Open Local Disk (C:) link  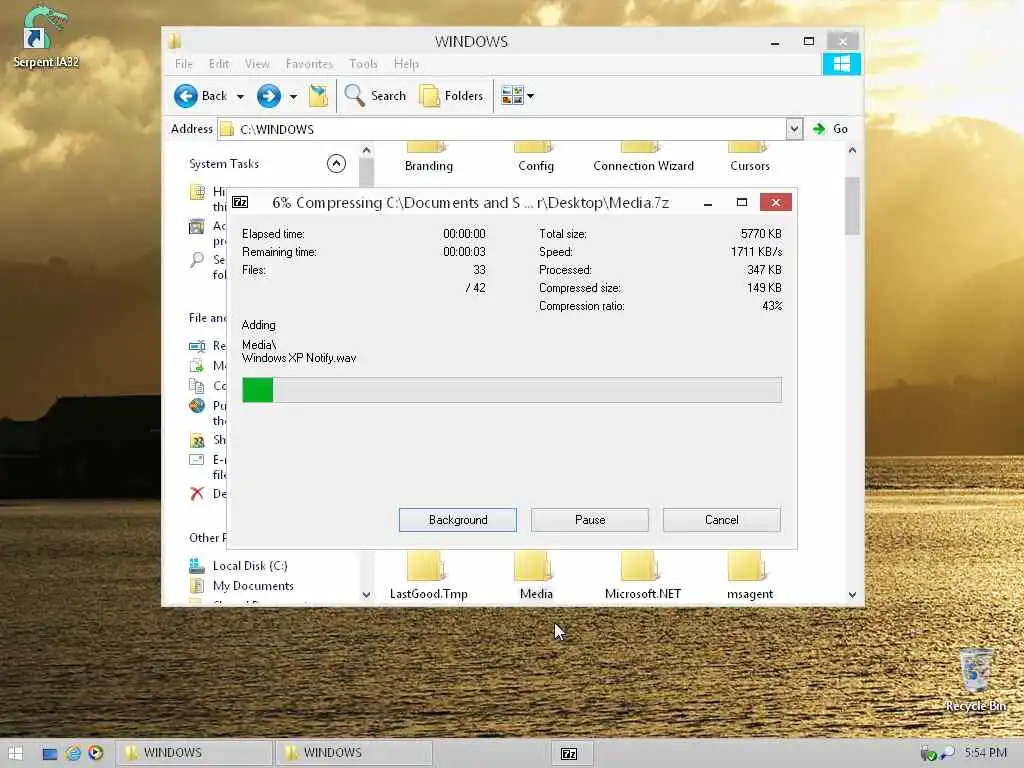[x=249, y=566]
